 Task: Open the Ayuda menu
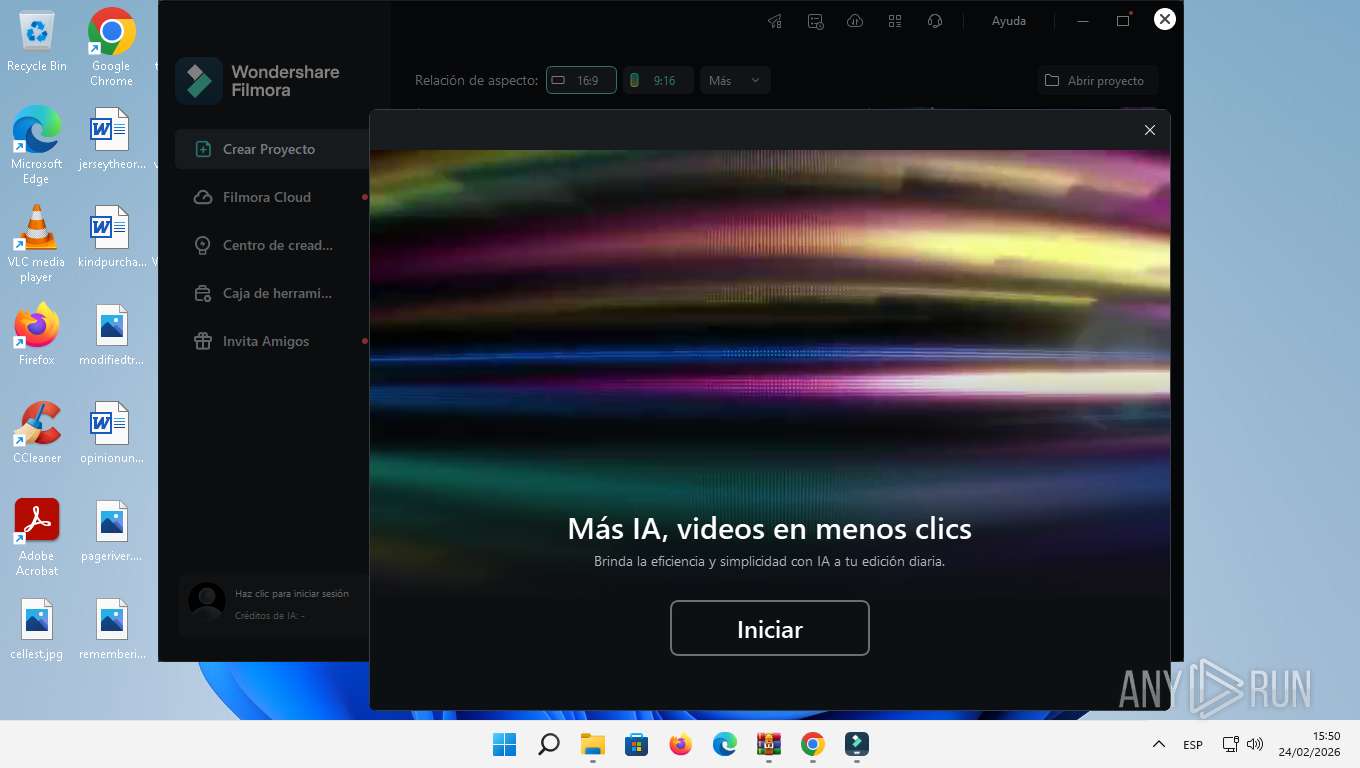(1008, 21)
